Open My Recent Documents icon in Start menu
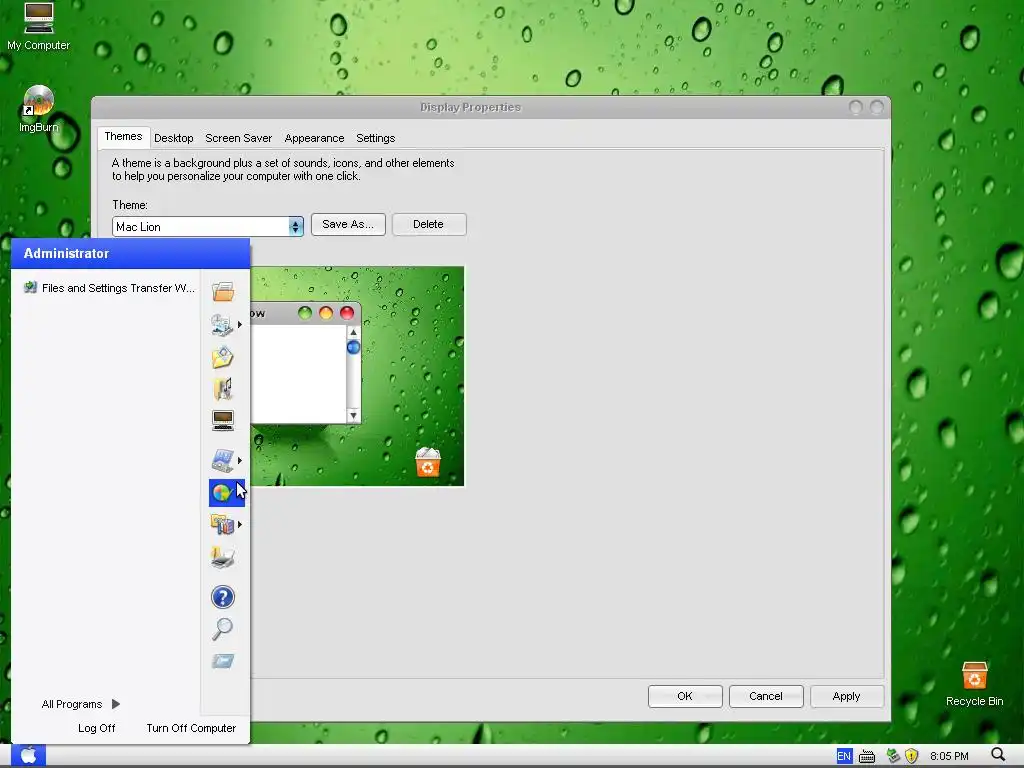The width and height of the screenshot is (1024, 768). 222,325
